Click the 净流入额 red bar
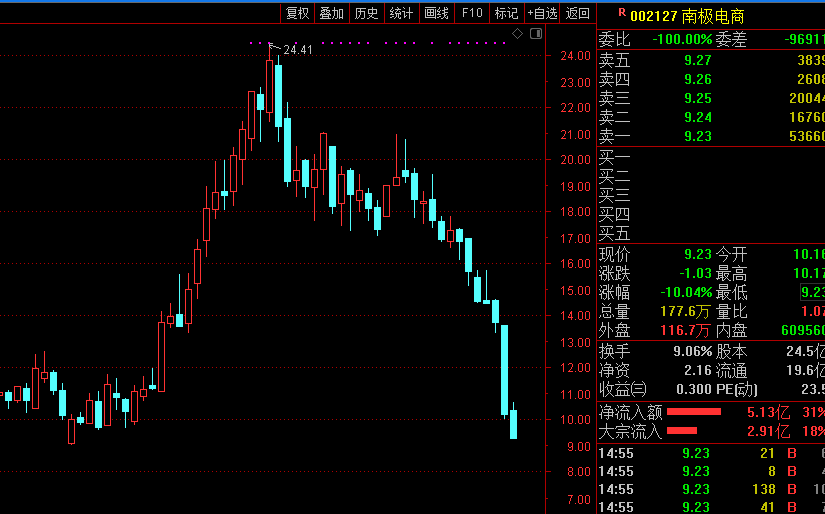 pyautogui.click(x=694, y=411)
